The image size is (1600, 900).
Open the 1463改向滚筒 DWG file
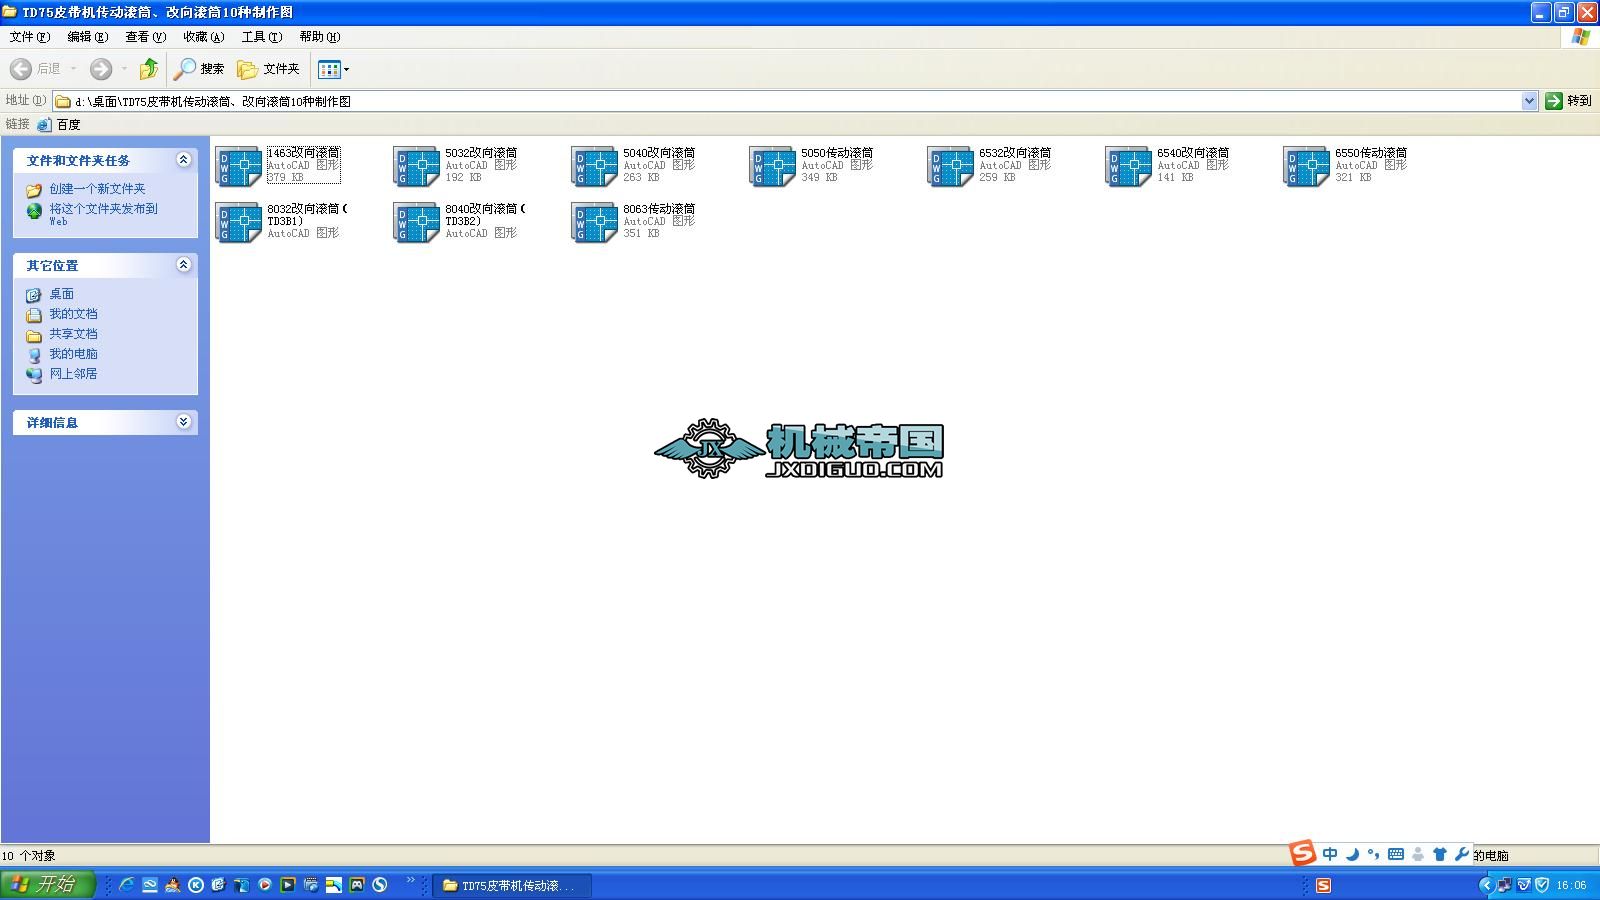240,165
